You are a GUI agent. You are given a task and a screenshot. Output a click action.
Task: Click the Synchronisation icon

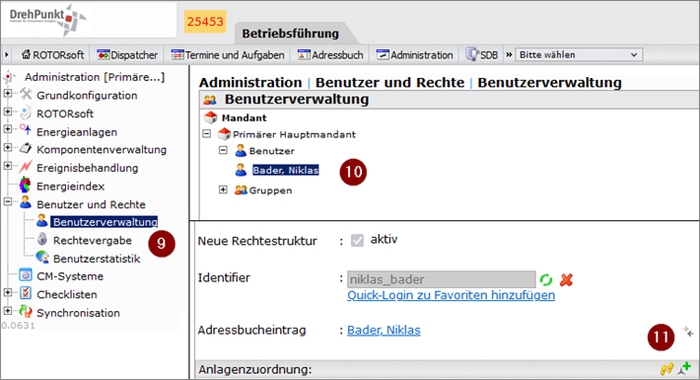(26, 311)
